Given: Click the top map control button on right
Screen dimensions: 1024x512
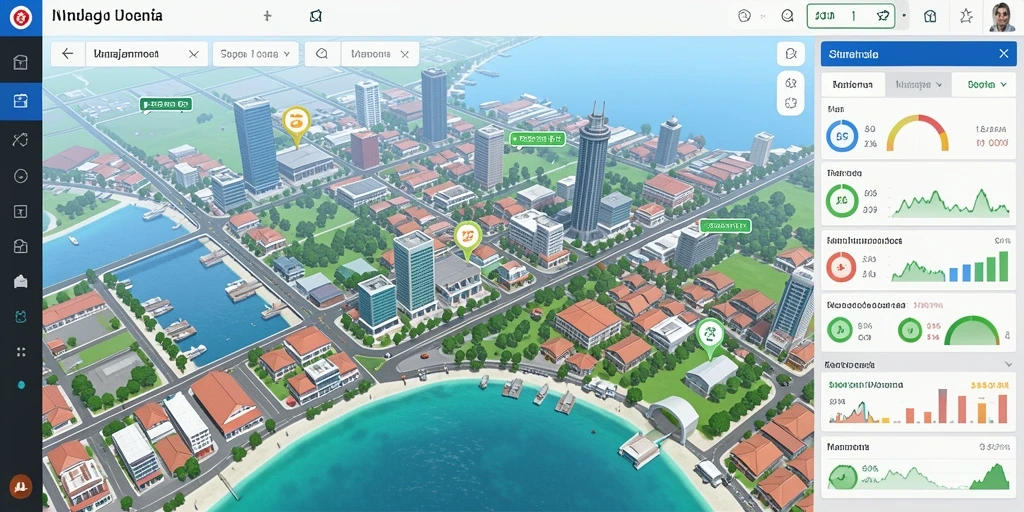Looking at the screenshot, I should pyautogui.click(x=791, y=54).
